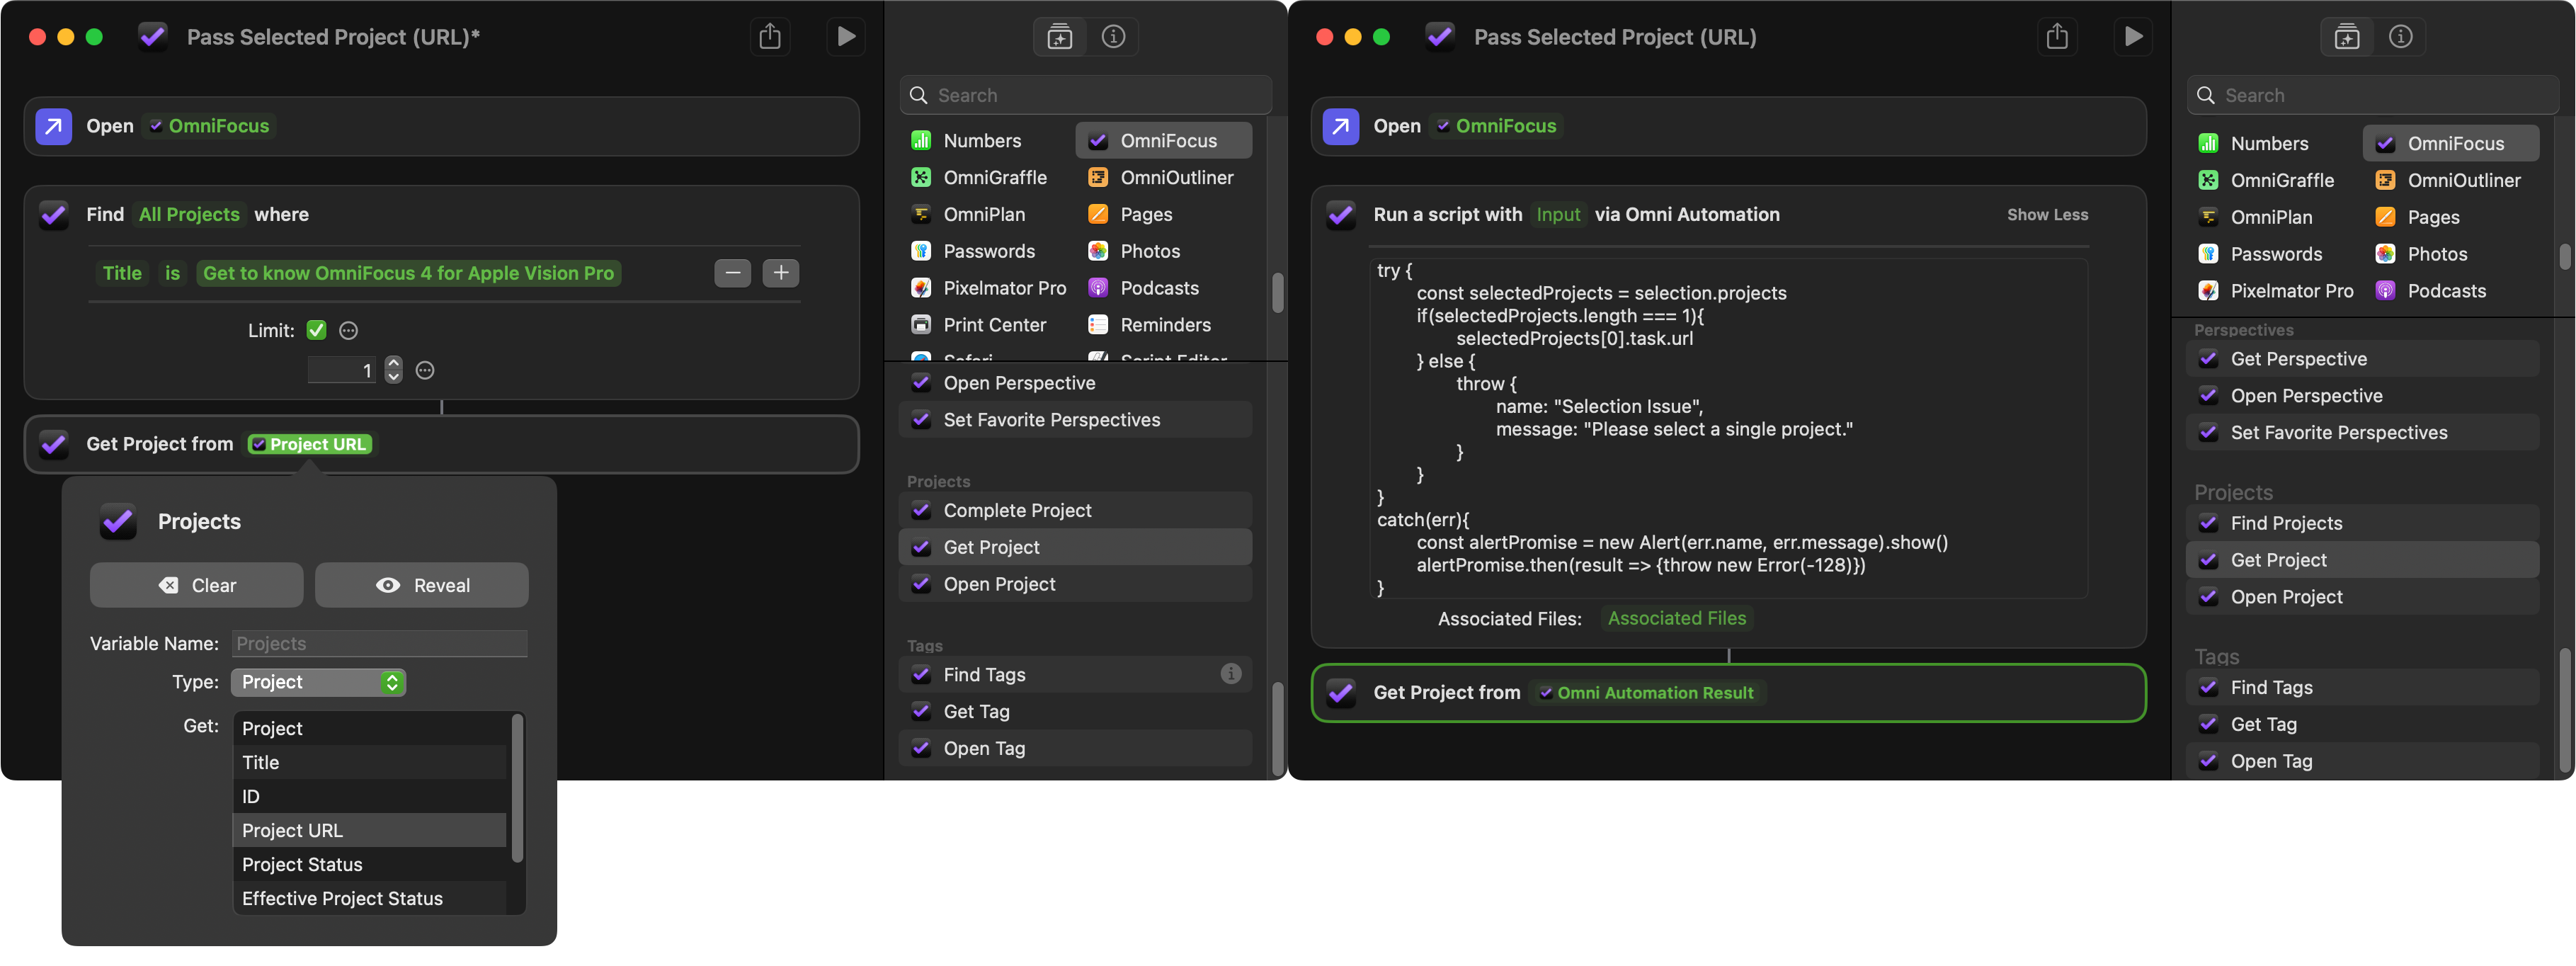This screenshot has height=966, width=2576.
Task: Add Complete Project action from left library
Action: 1075,511
